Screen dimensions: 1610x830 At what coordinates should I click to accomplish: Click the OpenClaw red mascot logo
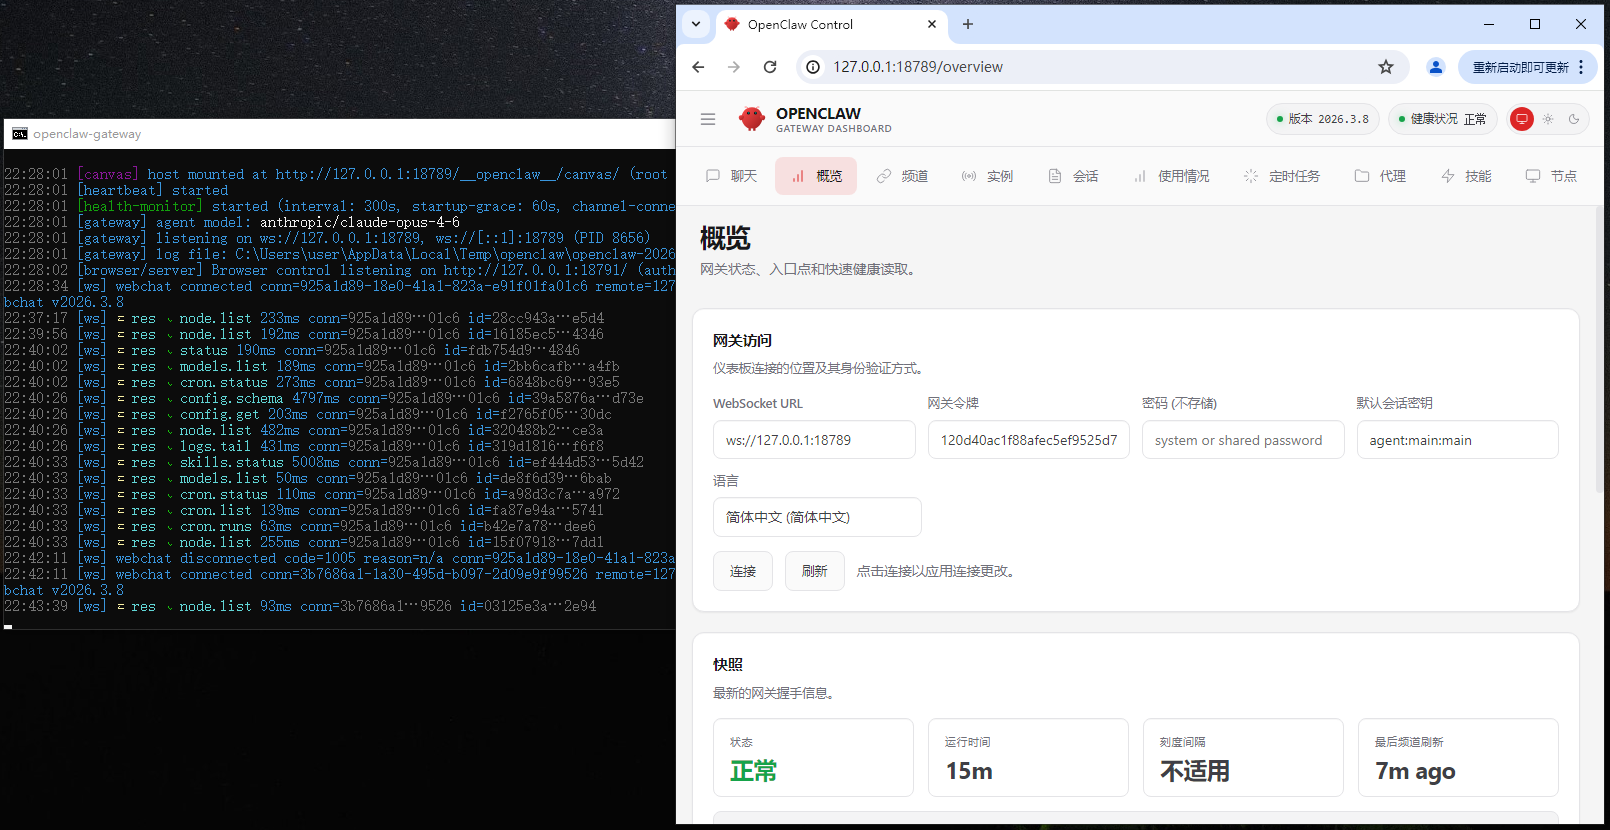pos(752,119)
